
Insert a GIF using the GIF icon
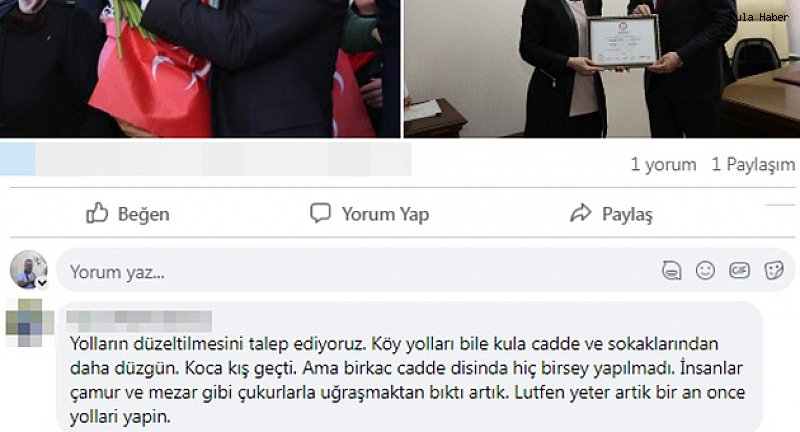(739, 270)
